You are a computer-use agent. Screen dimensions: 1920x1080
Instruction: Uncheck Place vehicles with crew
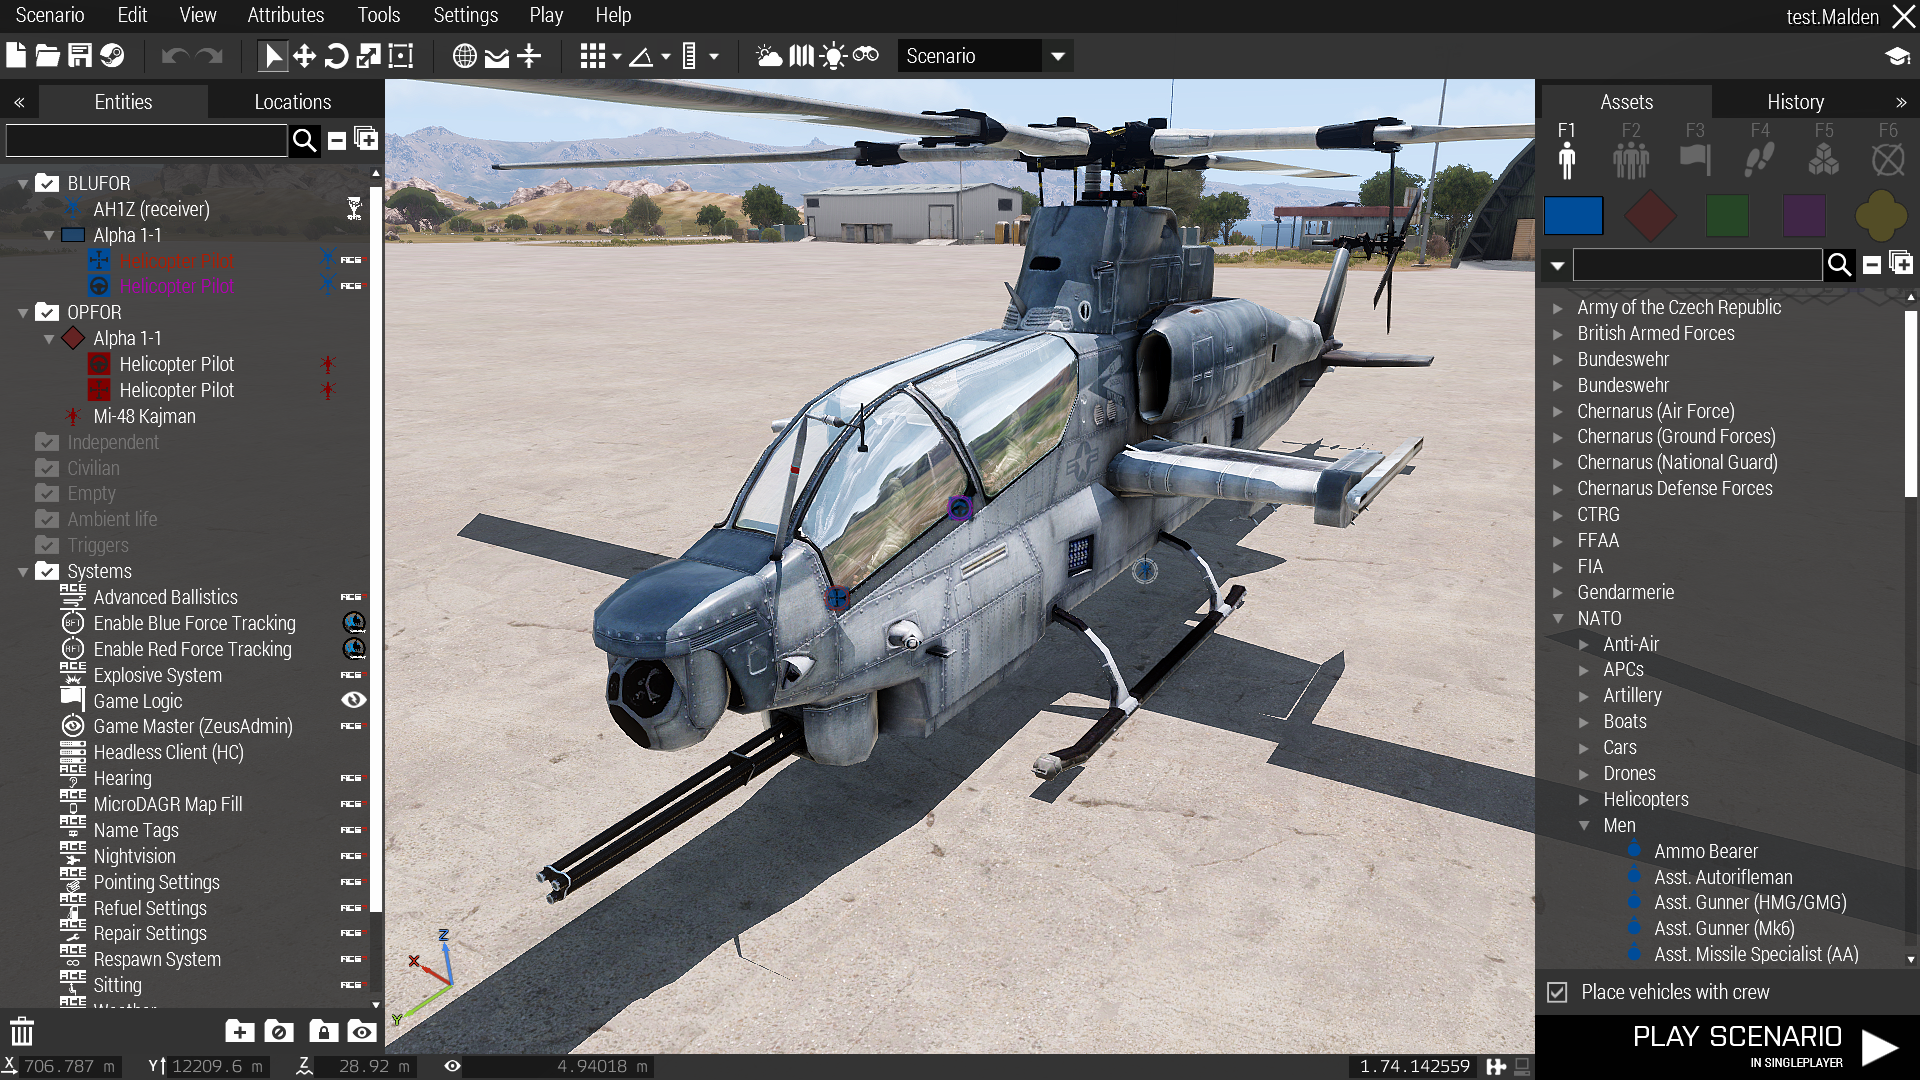[x=1557, y=992]
